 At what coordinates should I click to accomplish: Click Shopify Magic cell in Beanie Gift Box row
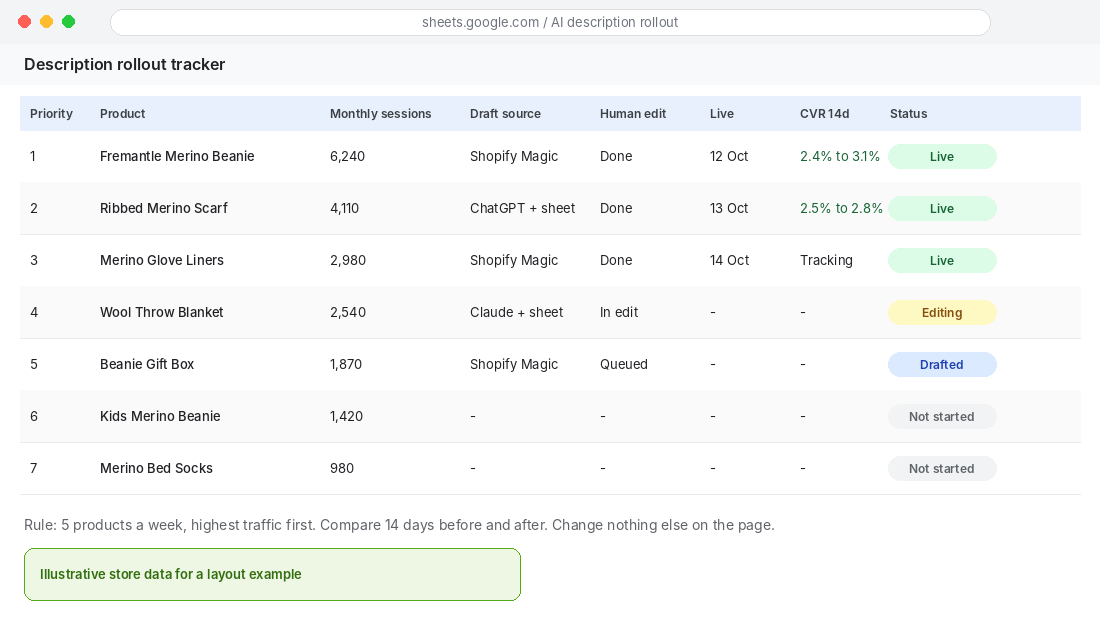(x=514, y=364)
